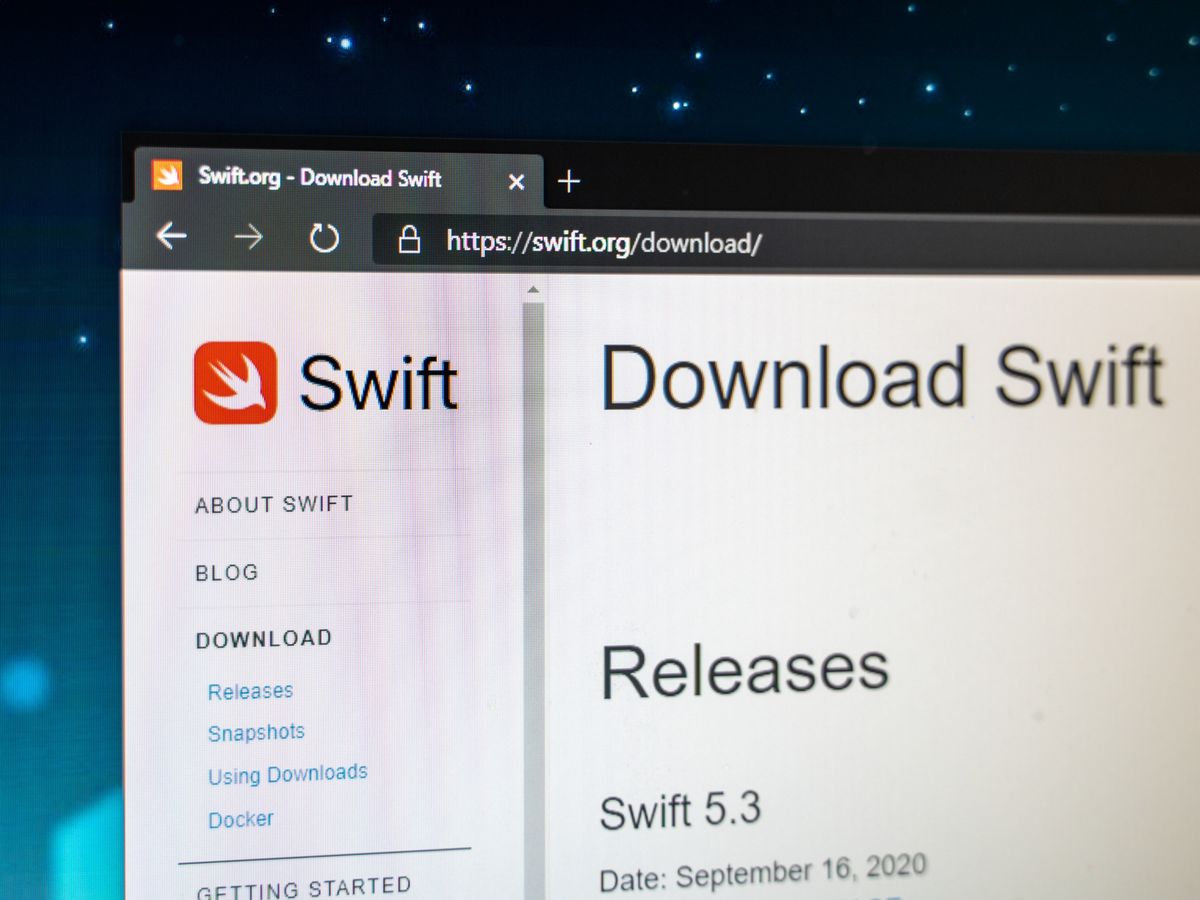The width and height of the screenshot is (1200, 900).
Task: Open the GETTING STARTED section
Action: [304, 884]
